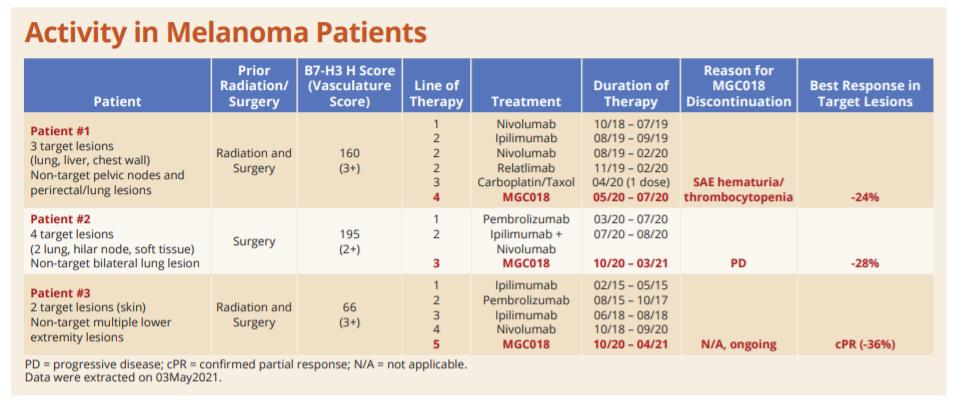The width and height of the screenshot is (955, 402).
Task: Select the 'Data were extracted on 03May2021' footnote
Action: (x=122, y=376)
